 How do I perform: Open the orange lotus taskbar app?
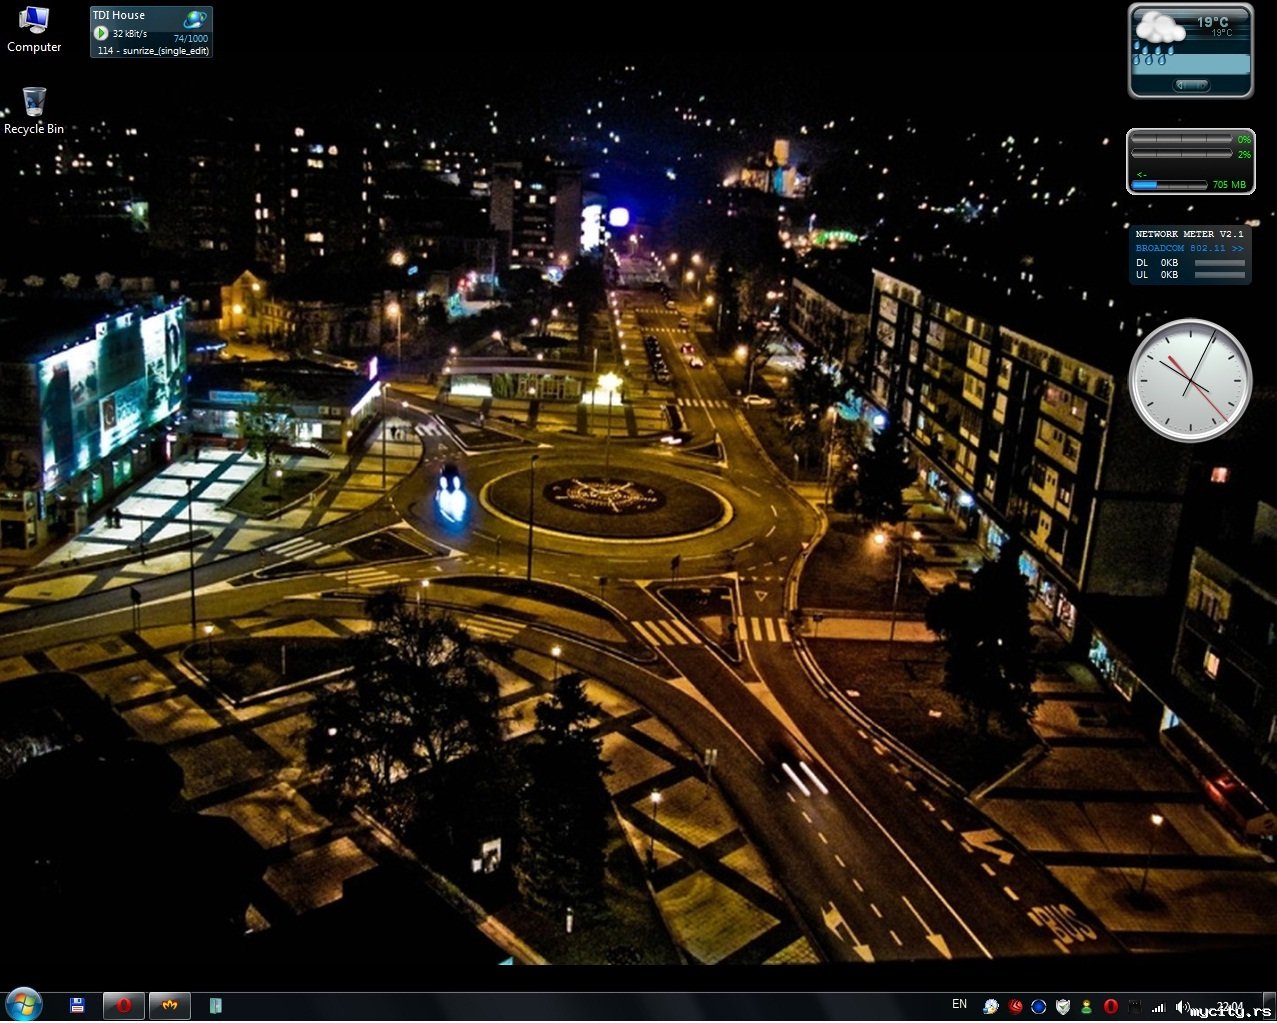click(x=170, y=1005)
